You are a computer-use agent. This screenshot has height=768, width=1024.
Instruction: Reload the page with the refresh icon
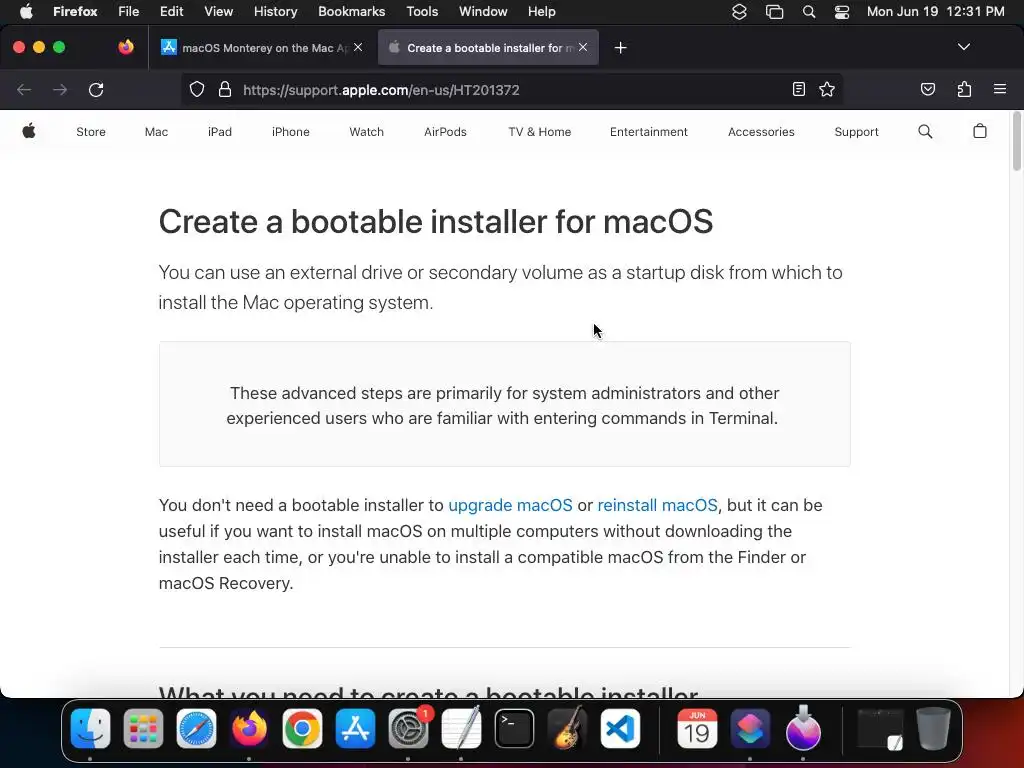[x=96, y=89]
